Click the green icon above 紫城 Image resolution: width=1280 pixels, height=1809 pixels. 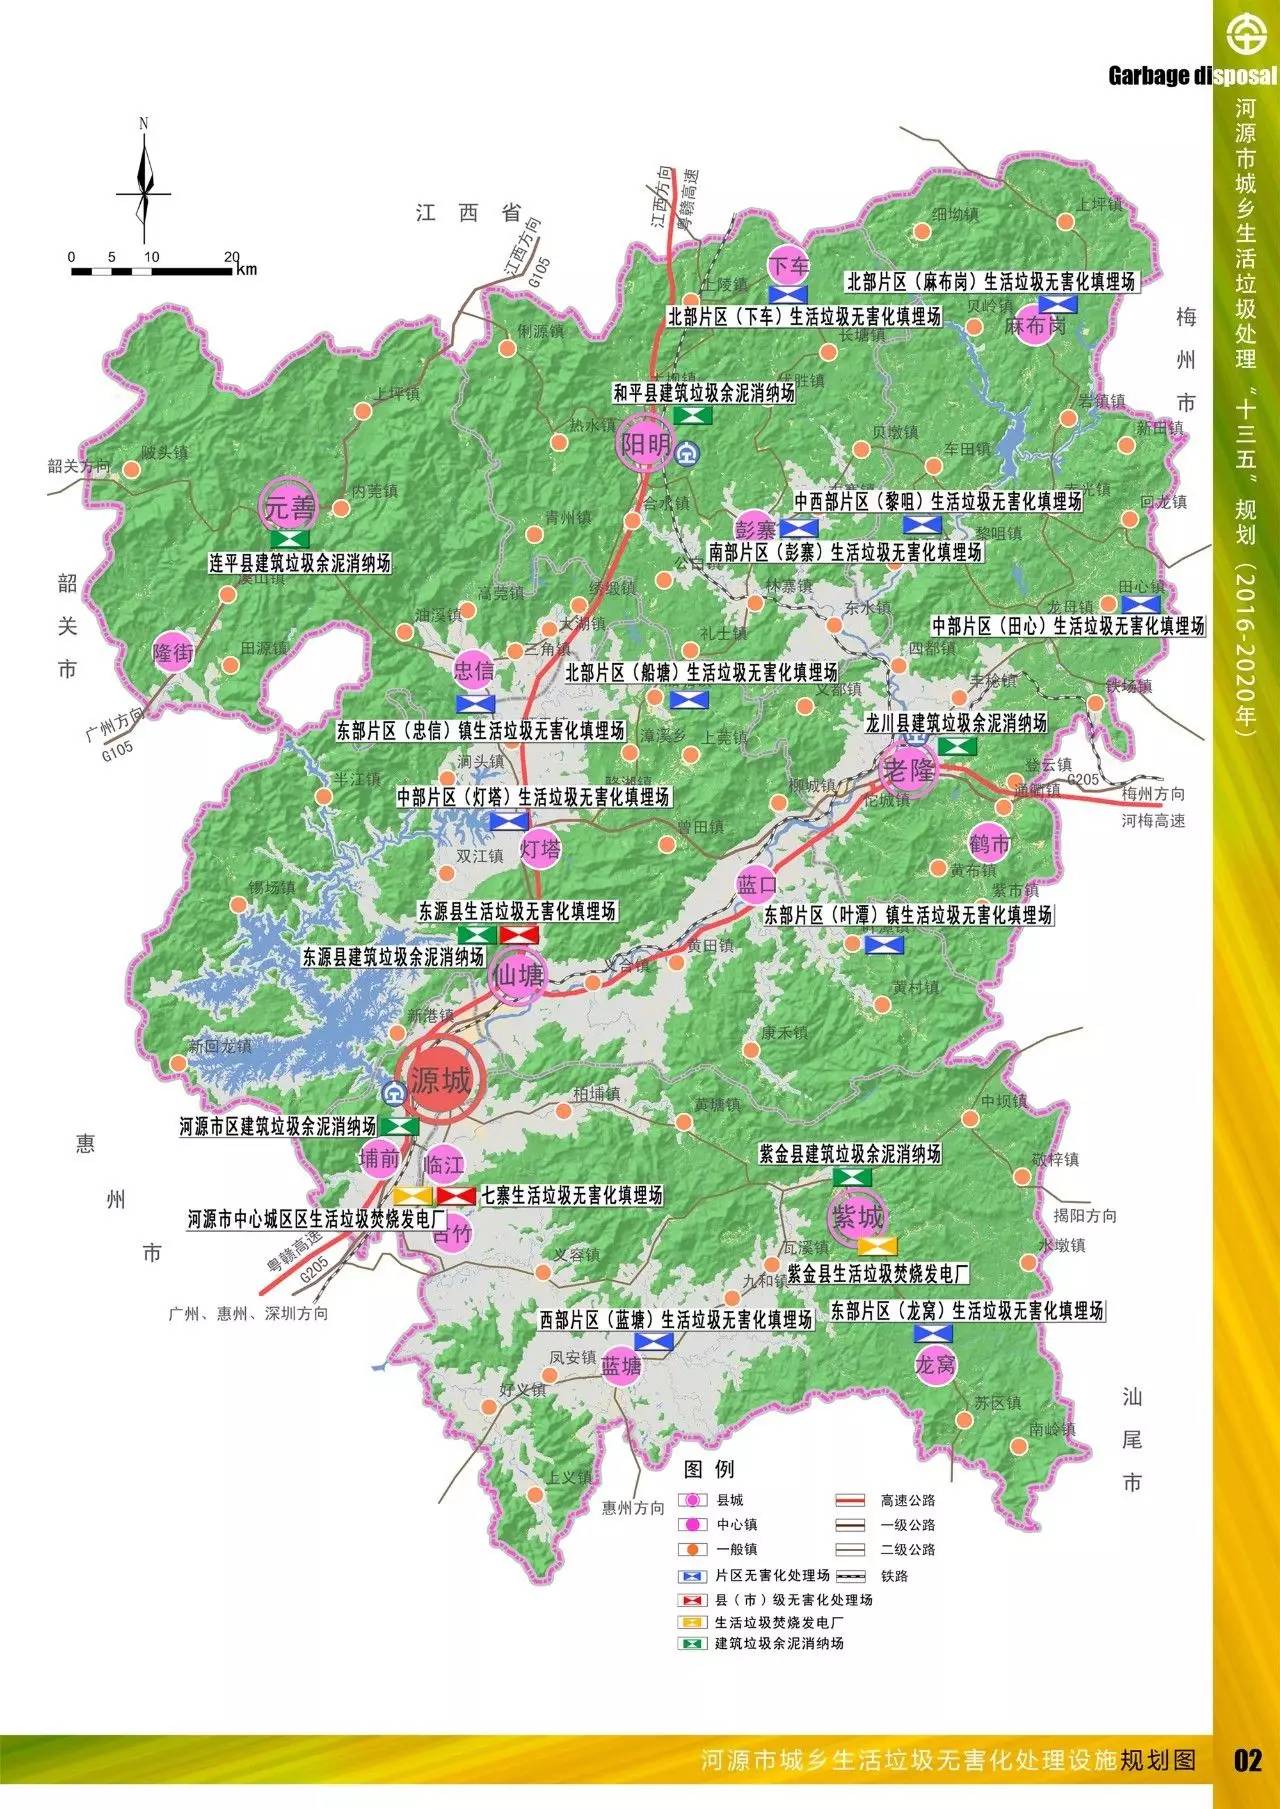point(852,1176)
